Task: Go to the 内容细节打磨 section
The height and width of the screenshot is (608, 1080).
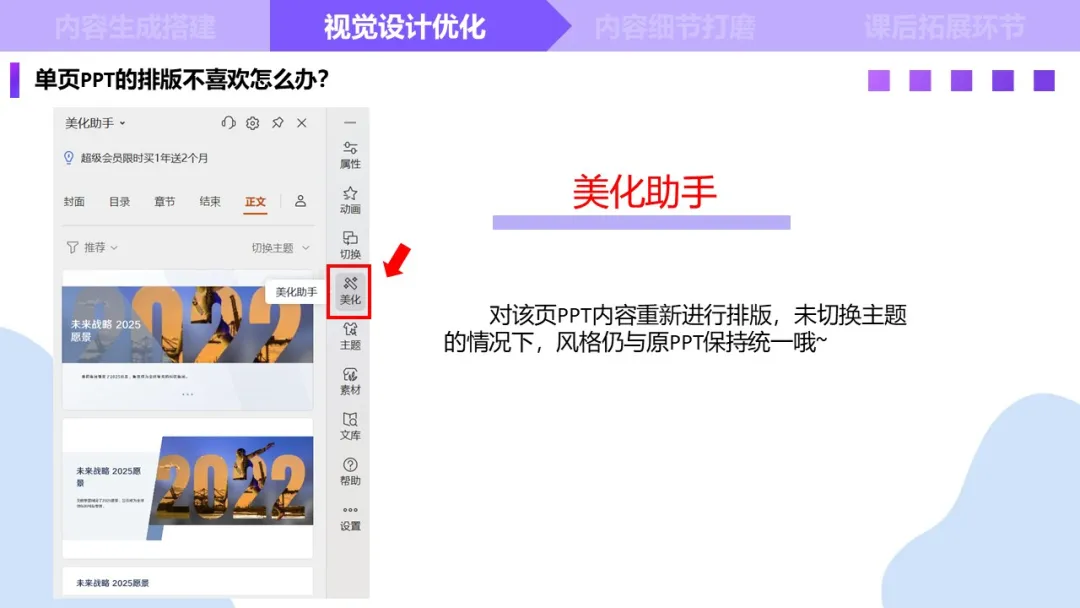Action: click(x=675, y=27)
